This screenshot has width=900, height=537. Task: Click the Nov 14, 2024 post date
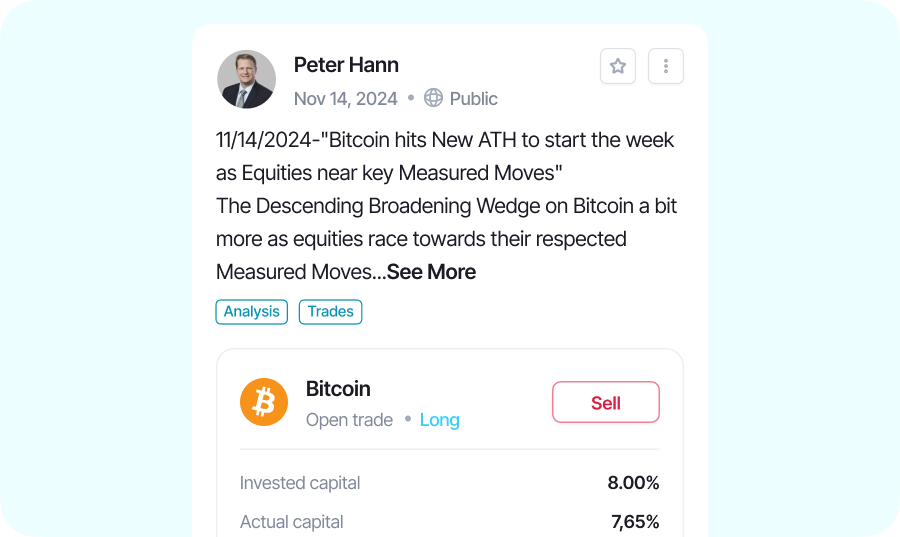point(345,98)
